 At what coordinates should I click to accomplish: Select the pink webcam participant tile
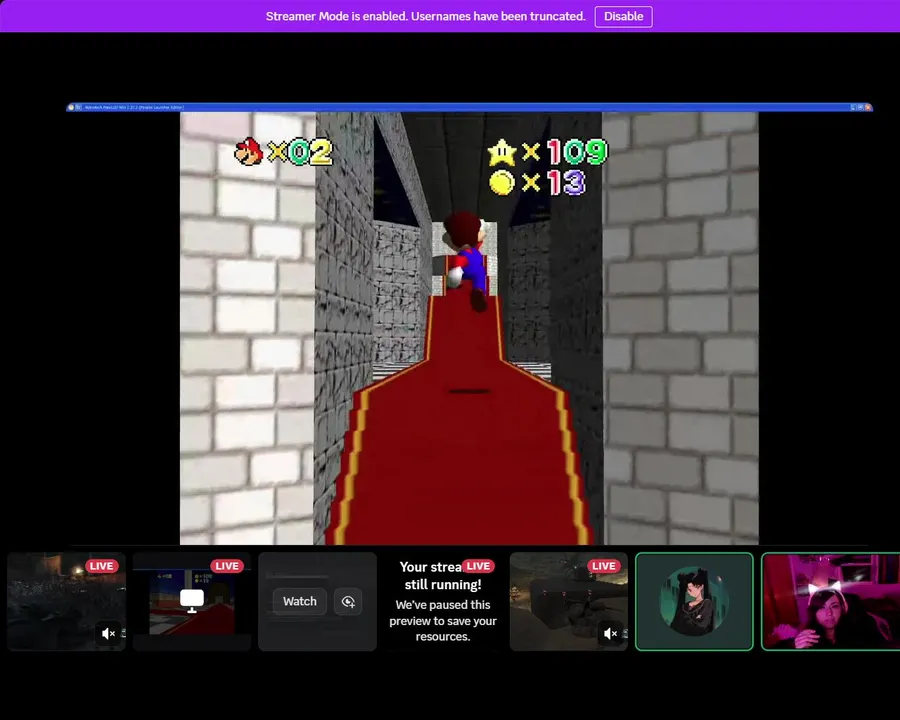coord(831,601)
